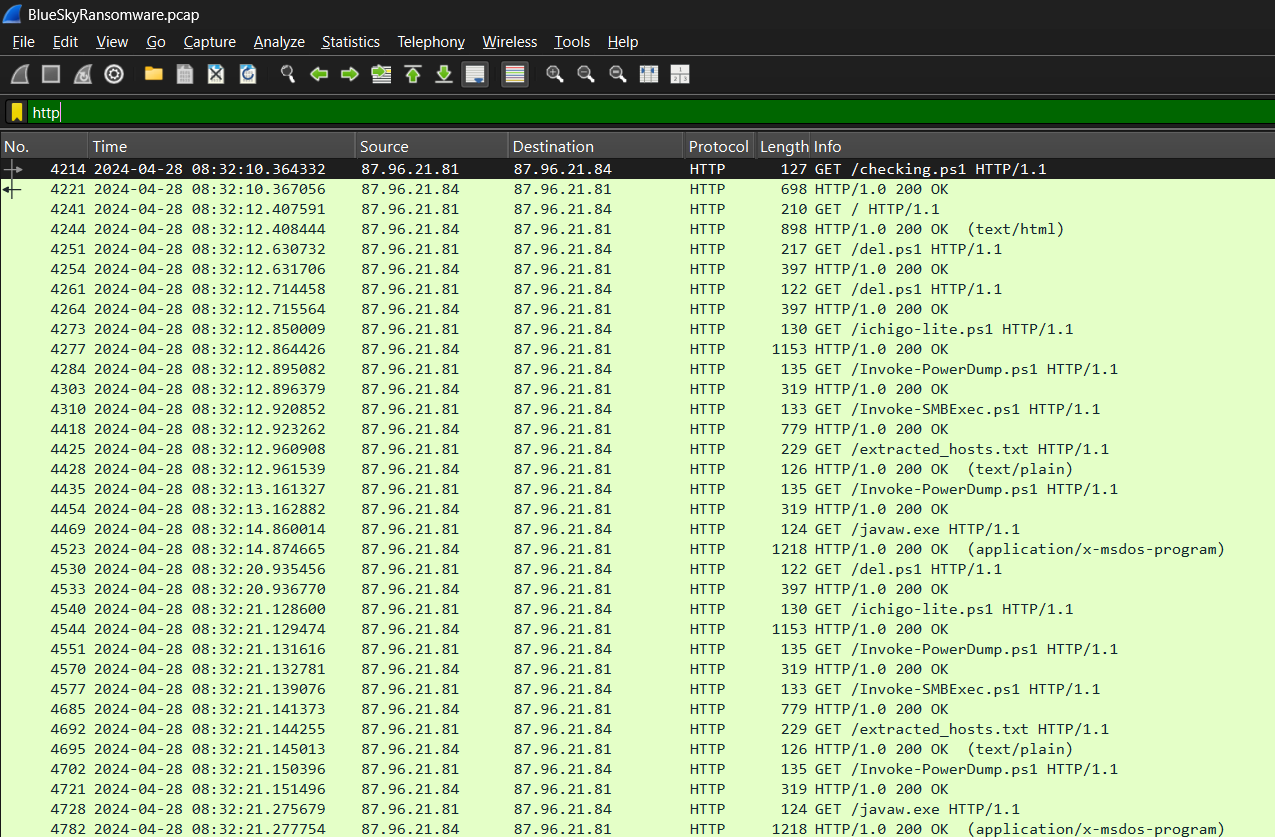Open the View menu
Viewport: 1275px width, 837px height.
click(x=112, y=42)
